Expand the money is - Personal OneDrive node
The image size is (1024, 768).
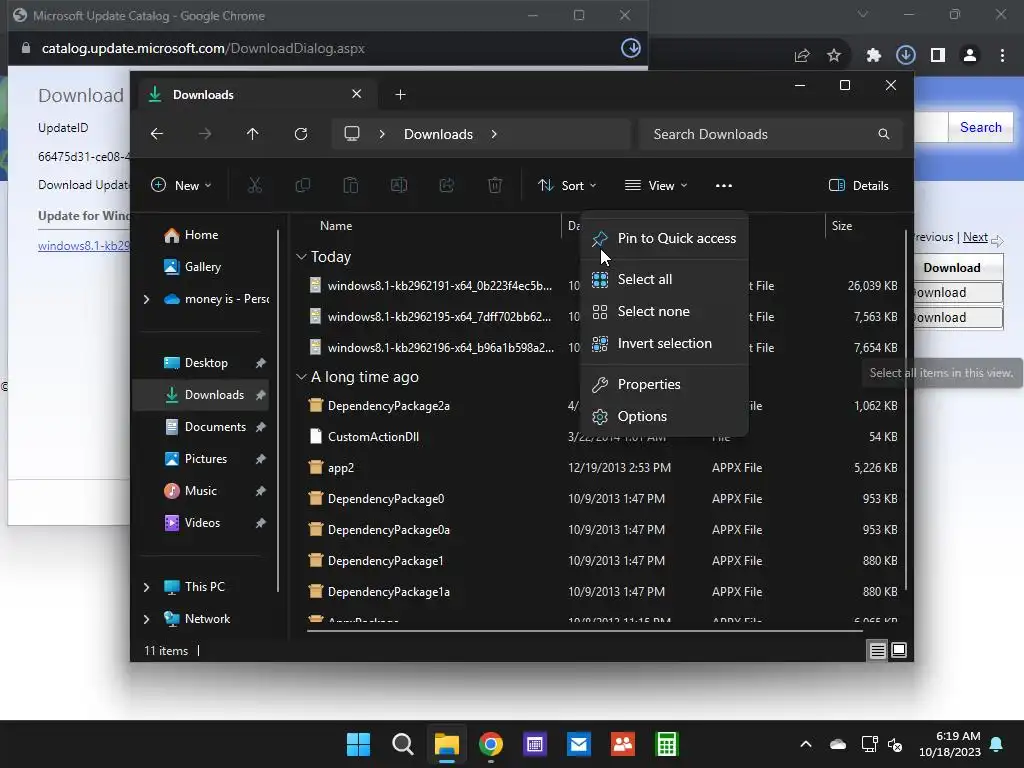click(x=146, y=299)
